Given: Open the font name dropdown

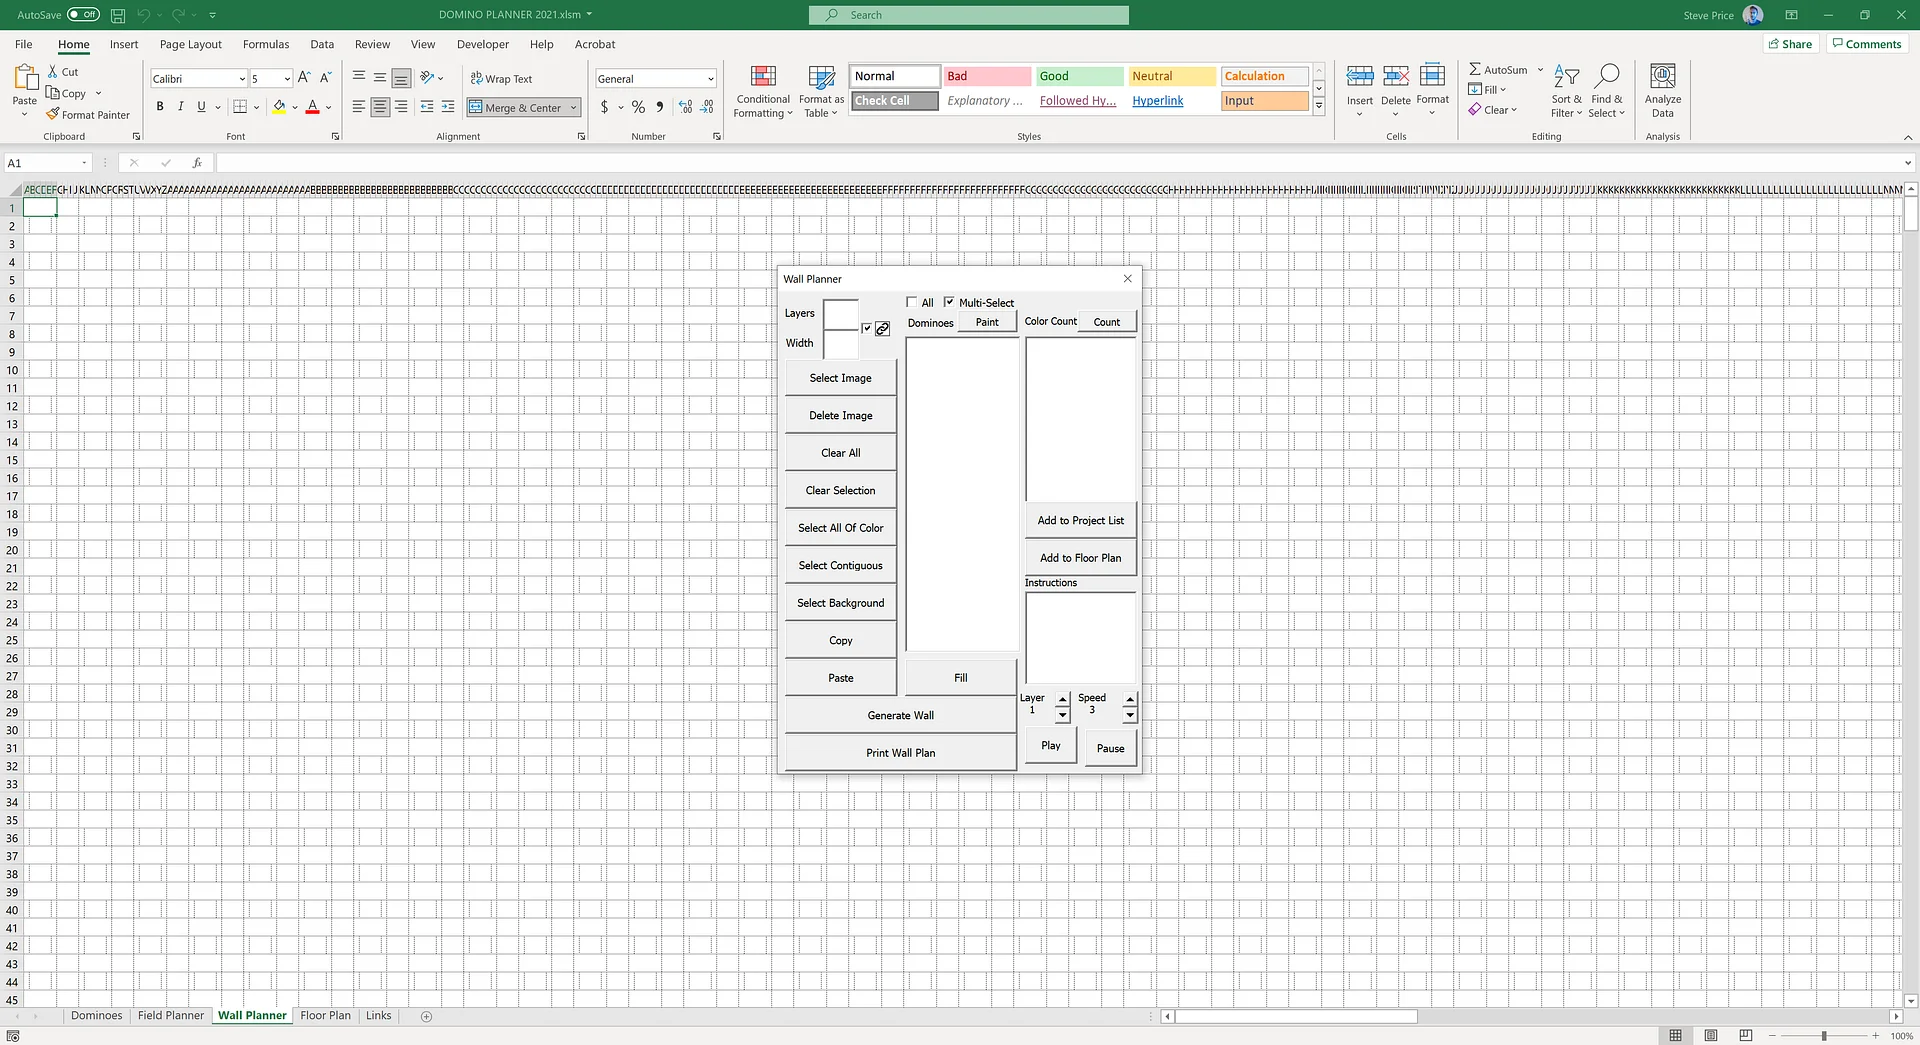Looking at the screenshot, I should click(242, 78).
